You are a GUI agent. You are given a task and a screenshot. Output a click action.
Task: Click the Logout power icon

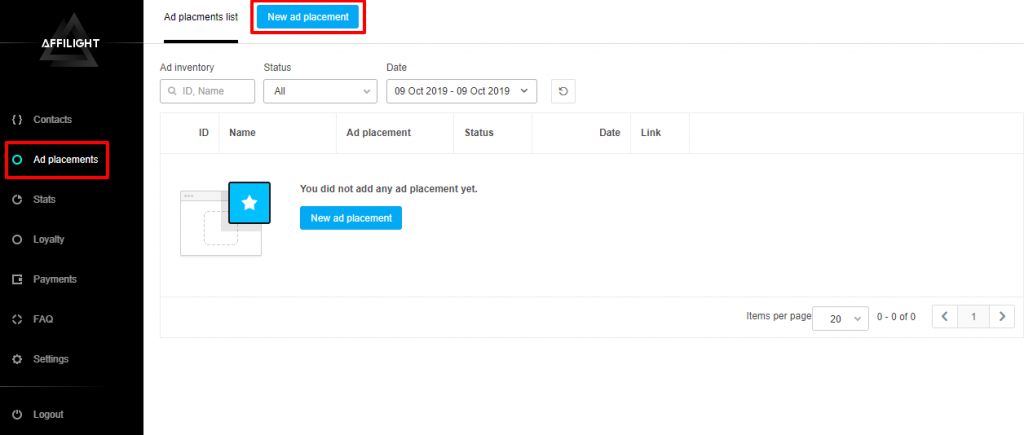point(18,414)
